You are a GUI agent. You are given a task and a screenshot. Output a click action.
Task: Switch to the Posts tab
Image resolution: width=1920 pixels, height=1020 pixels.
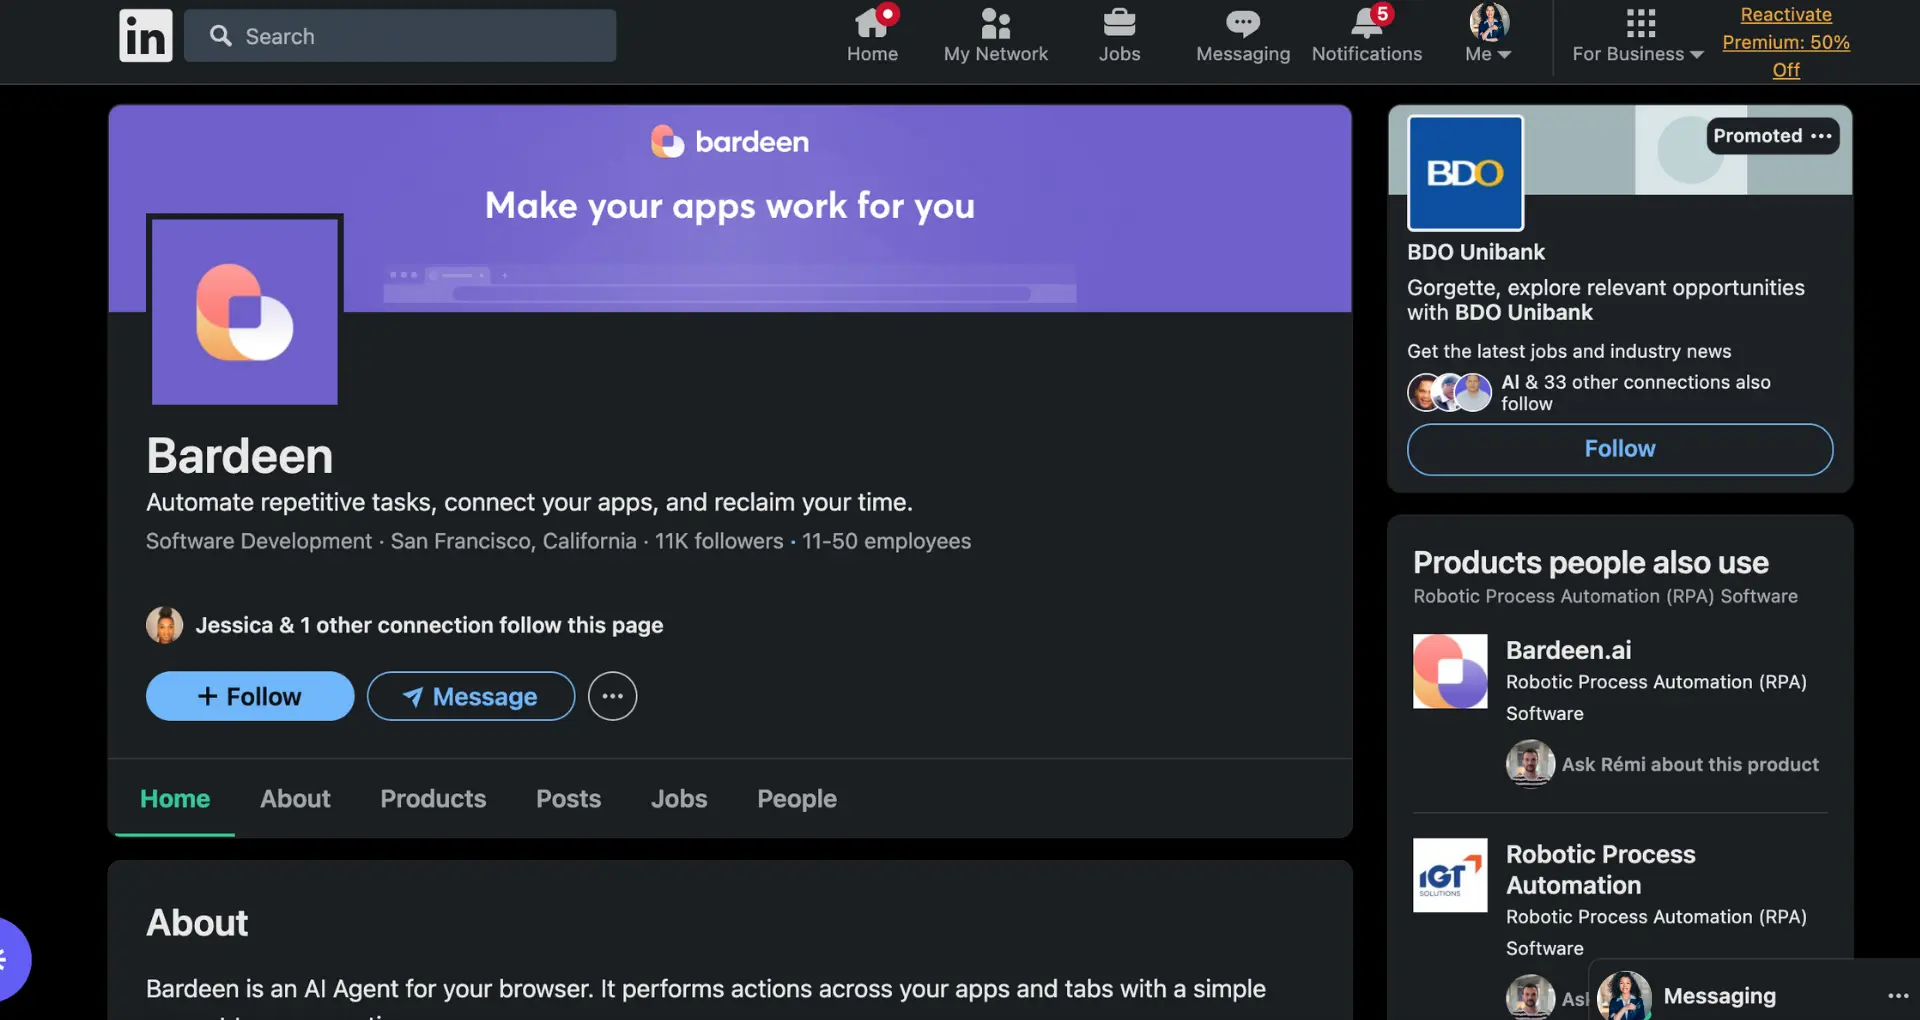[568, 799]
